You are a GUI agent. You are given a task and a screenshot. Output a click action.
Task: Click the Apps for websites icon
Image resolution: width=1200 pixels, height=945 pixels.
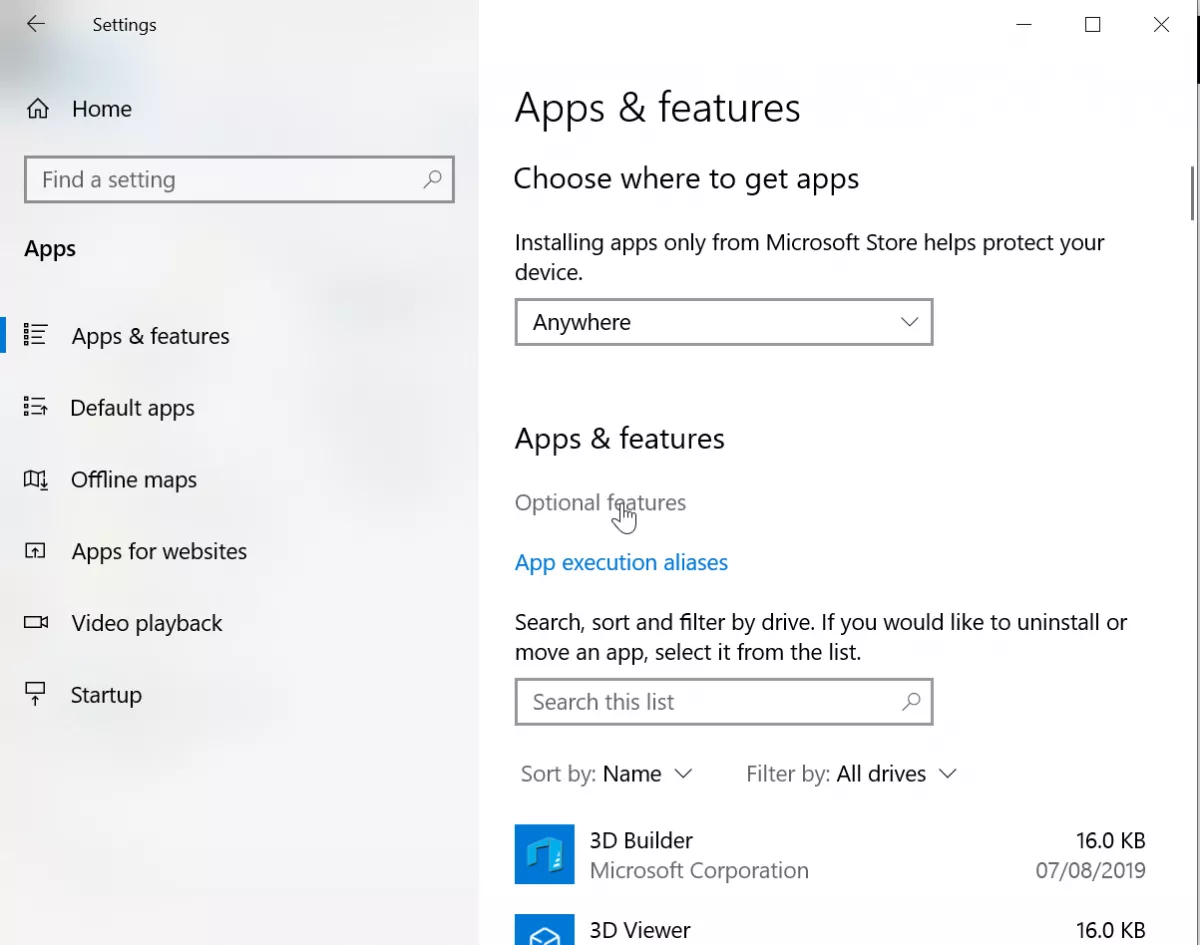35,551
